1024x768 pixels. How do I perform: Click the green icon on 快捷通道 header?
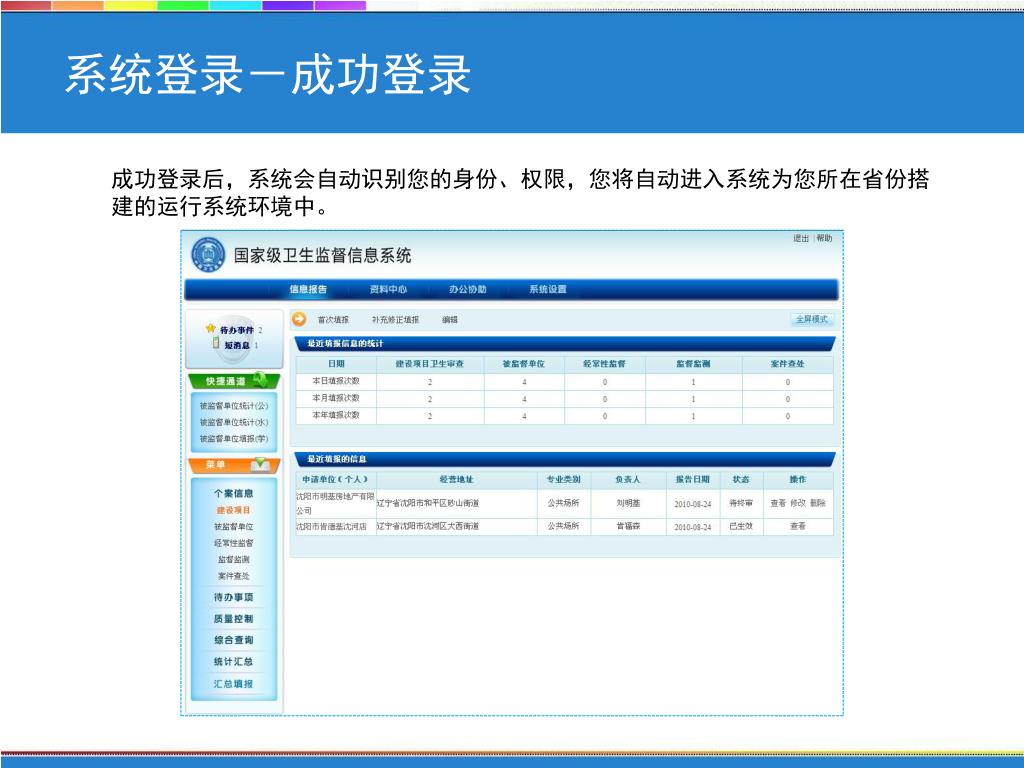[x=261, y=380]
